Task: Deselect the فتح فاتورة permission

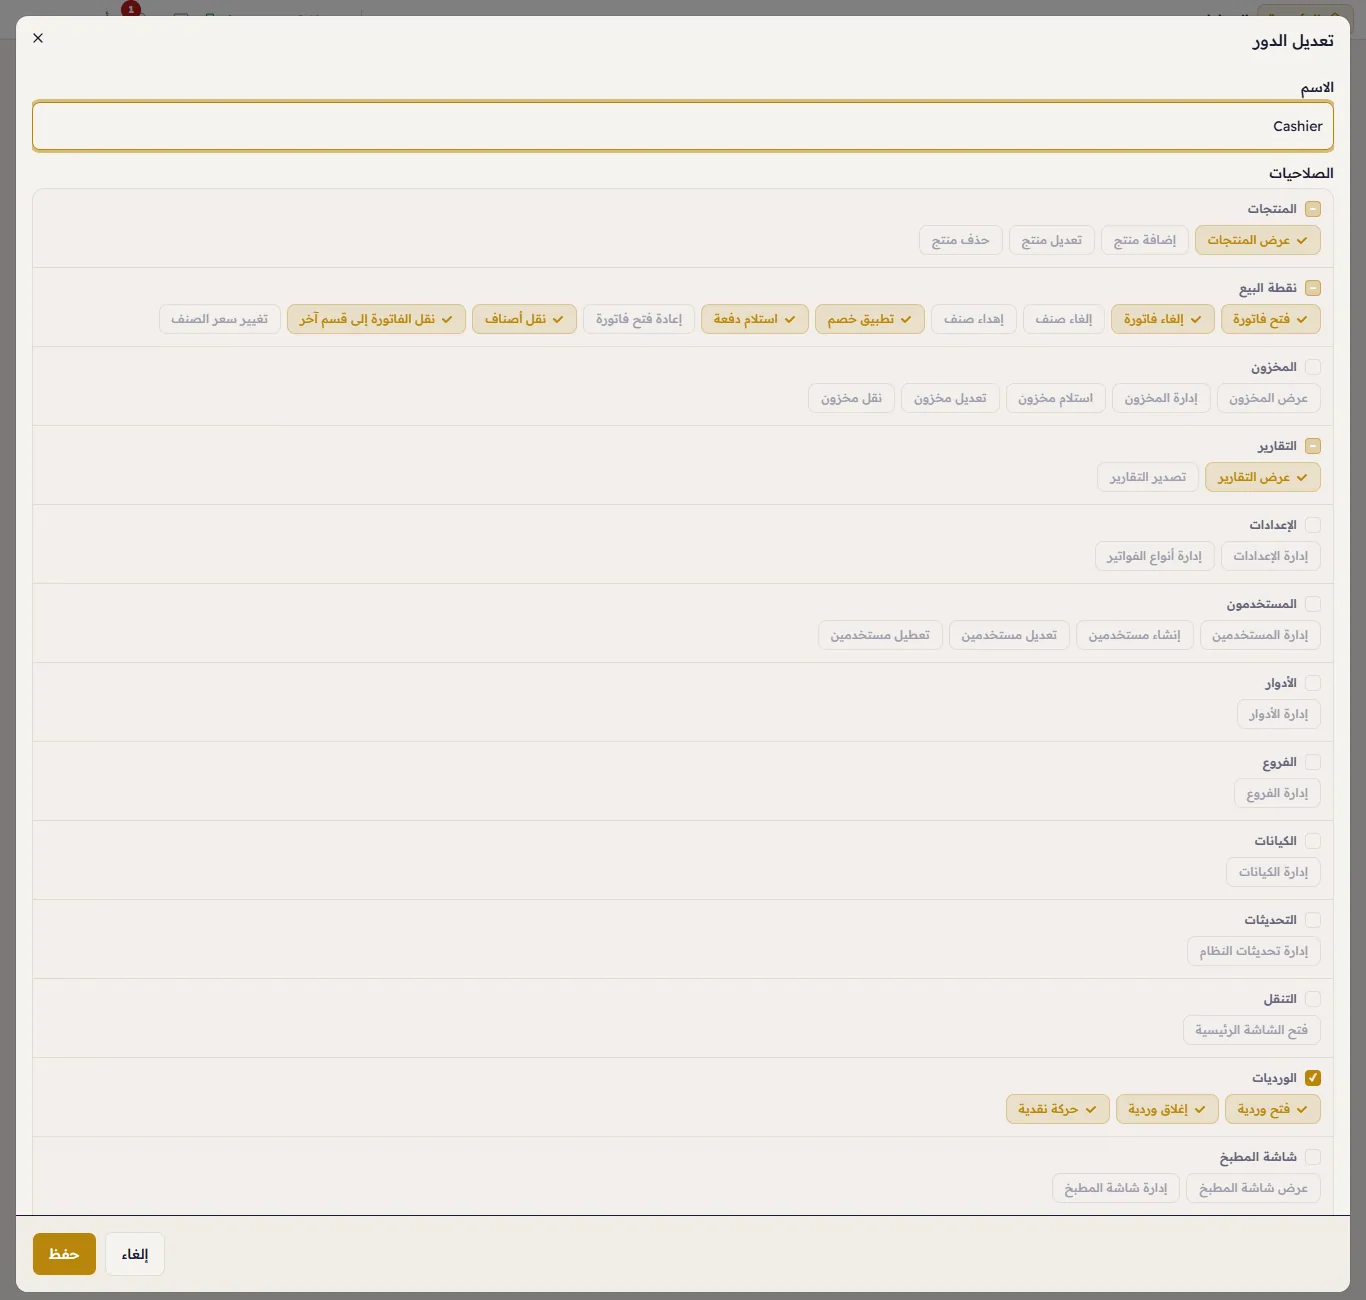Action: click(1271, 319)
